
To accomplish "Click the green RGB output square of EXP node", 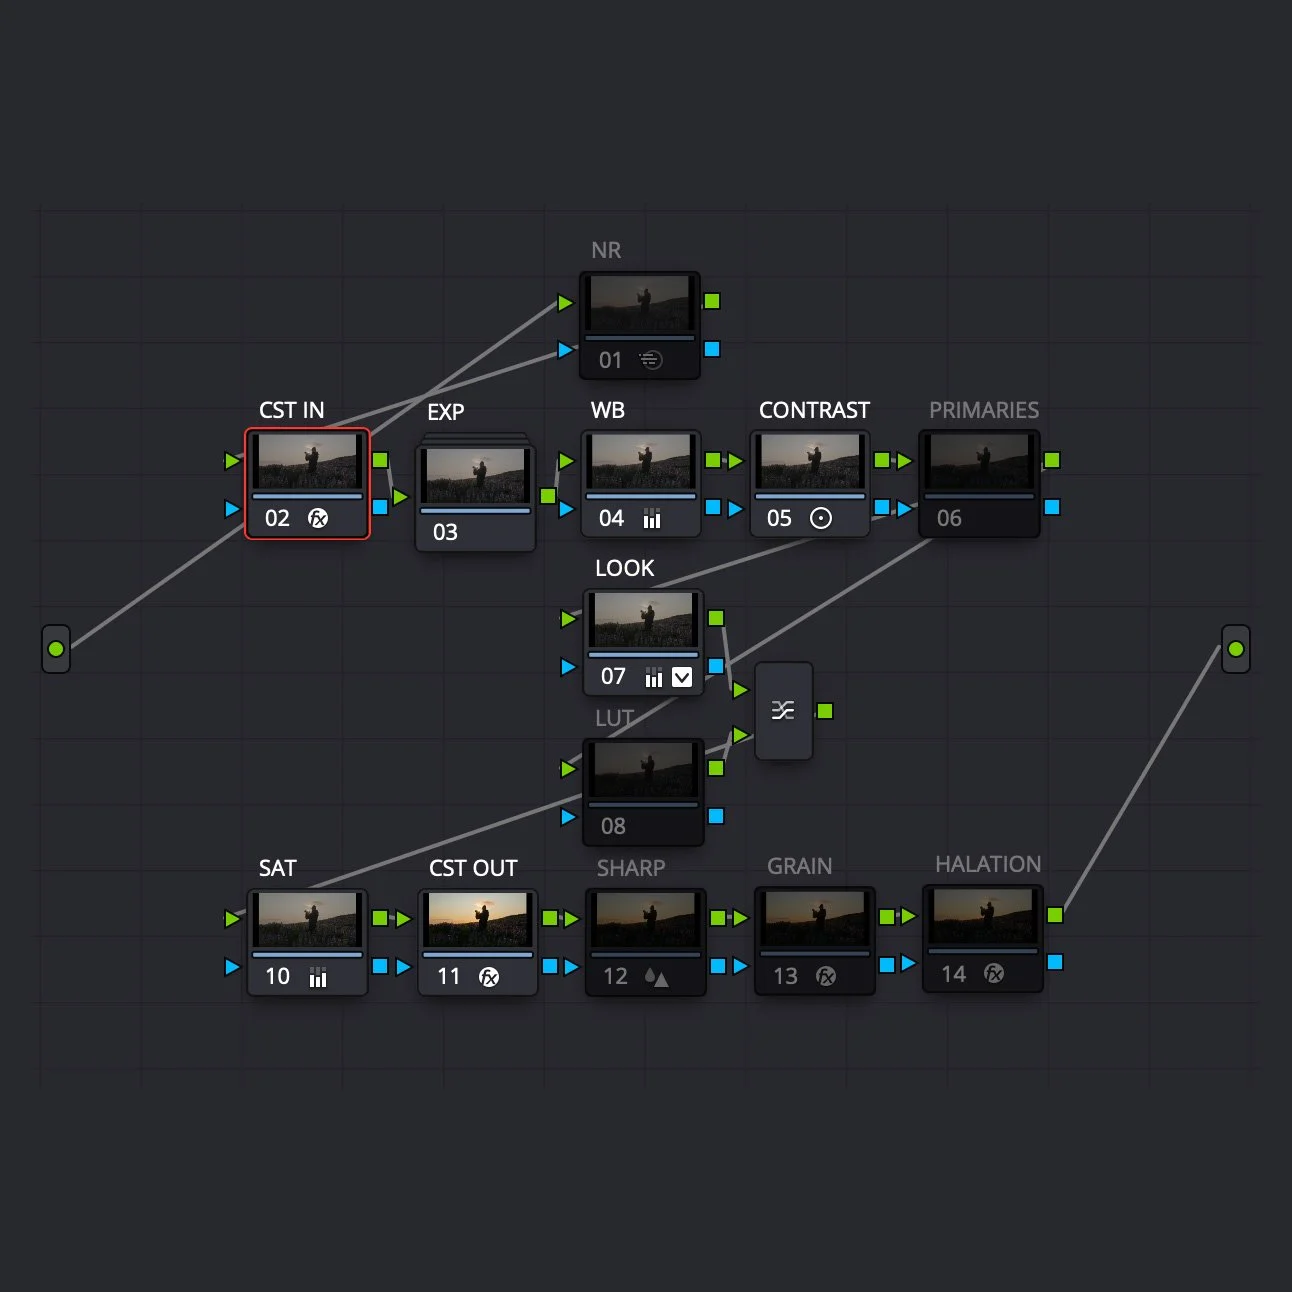I will click(x=547, y=494).
